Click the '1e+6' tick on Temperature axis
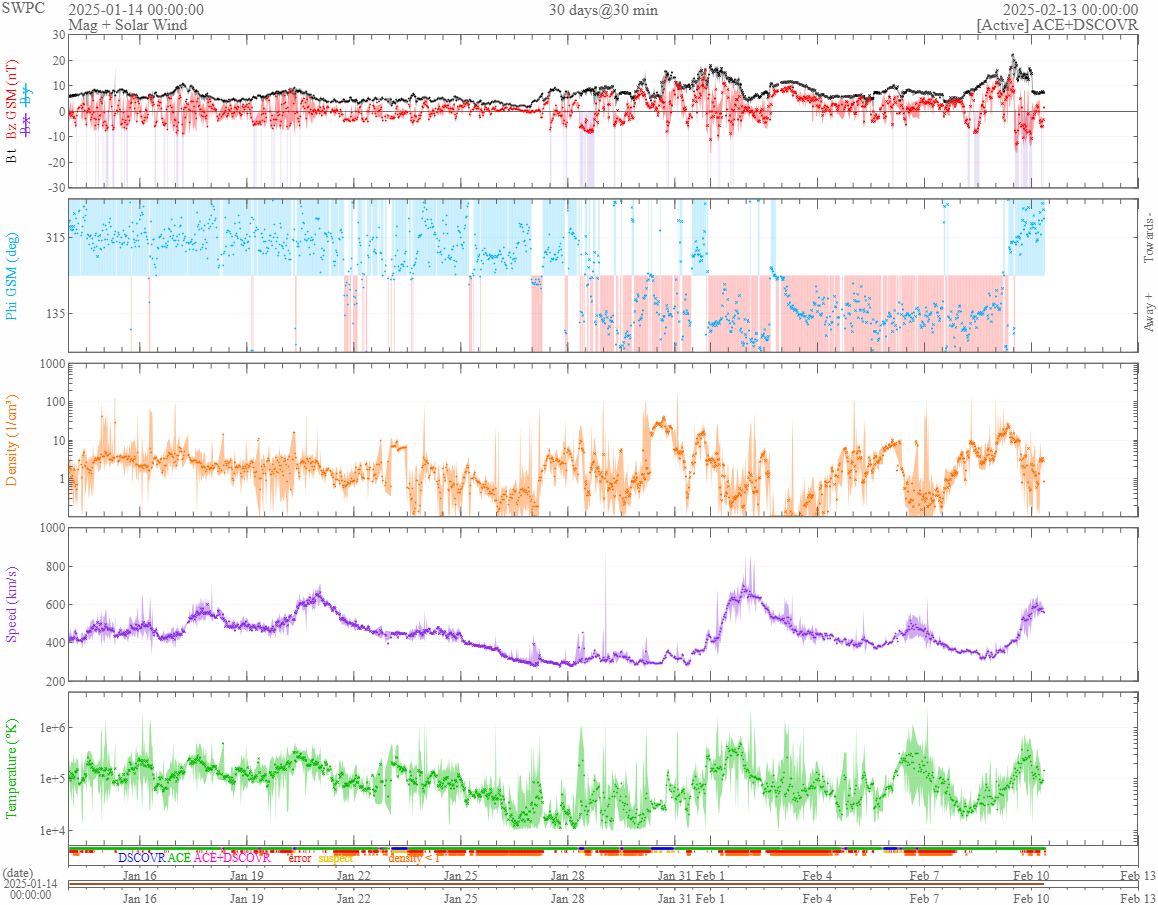The height and width of the screenshot is (905, 1158). coord(52,728)
